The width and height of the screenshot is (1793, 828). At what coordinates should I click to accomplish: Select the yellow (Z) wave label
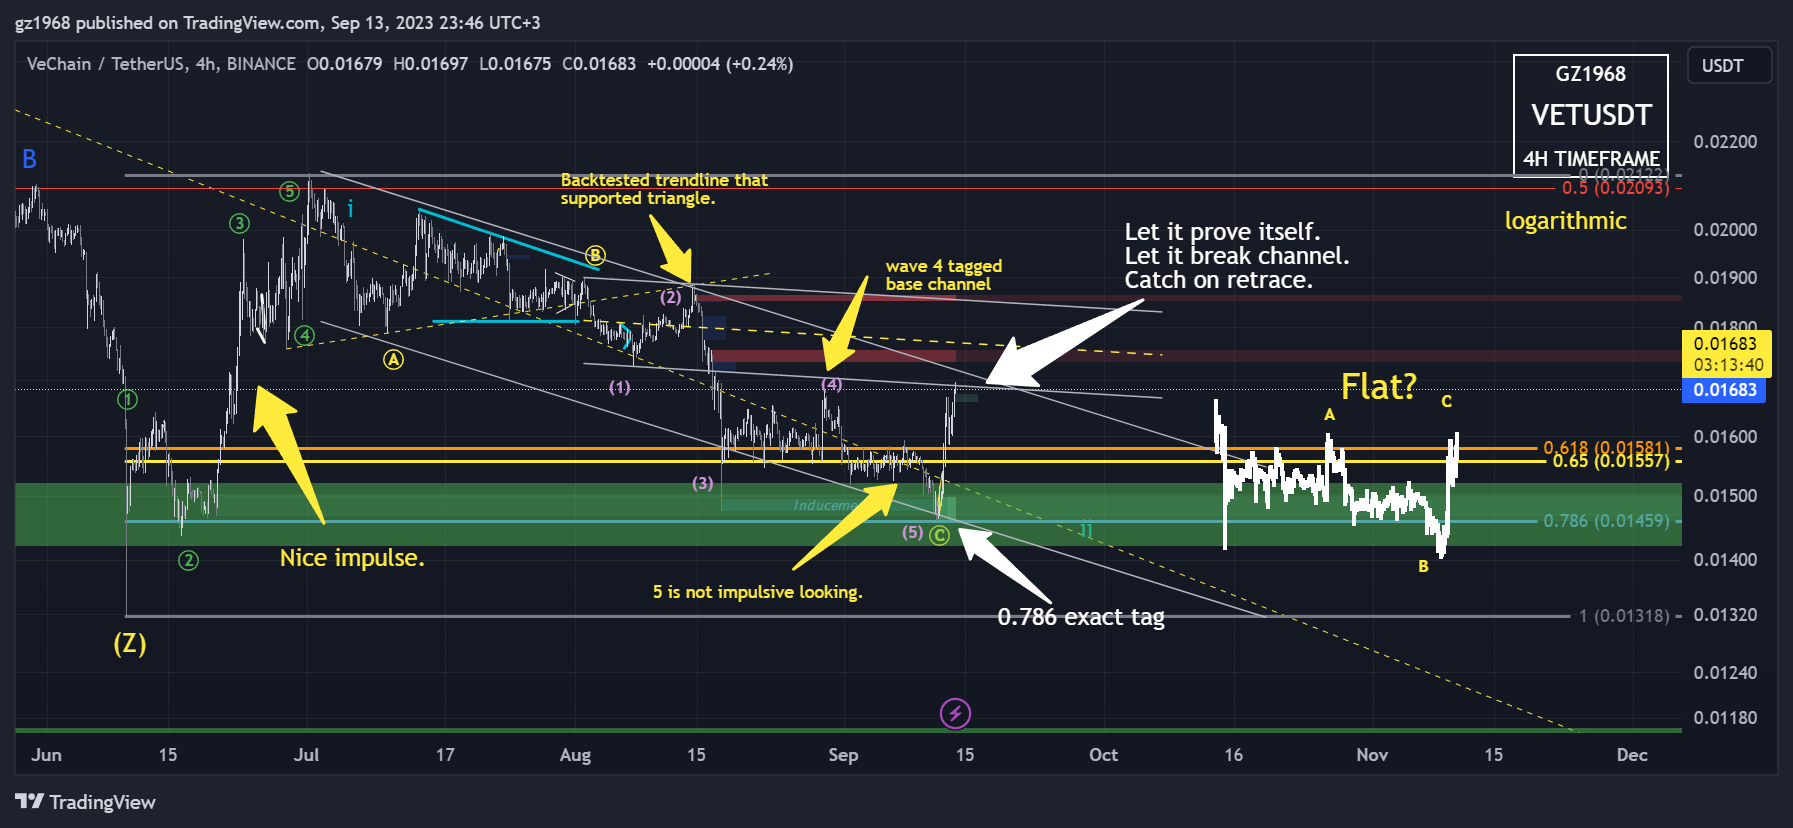point(130,643)
